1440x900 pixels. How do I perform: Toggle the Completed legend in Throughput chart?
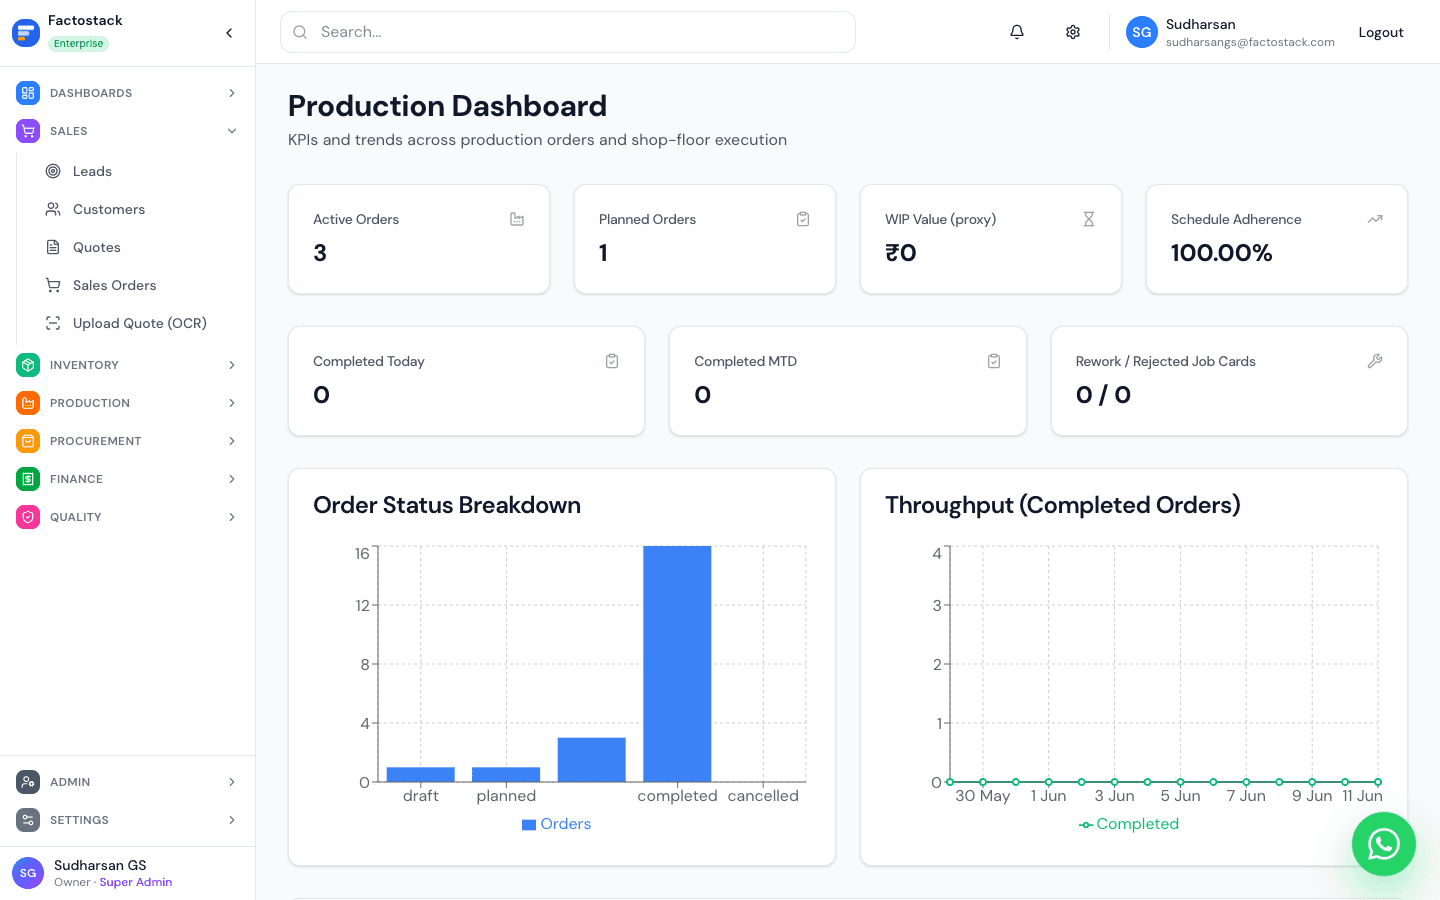click(x=1129, y=824)
